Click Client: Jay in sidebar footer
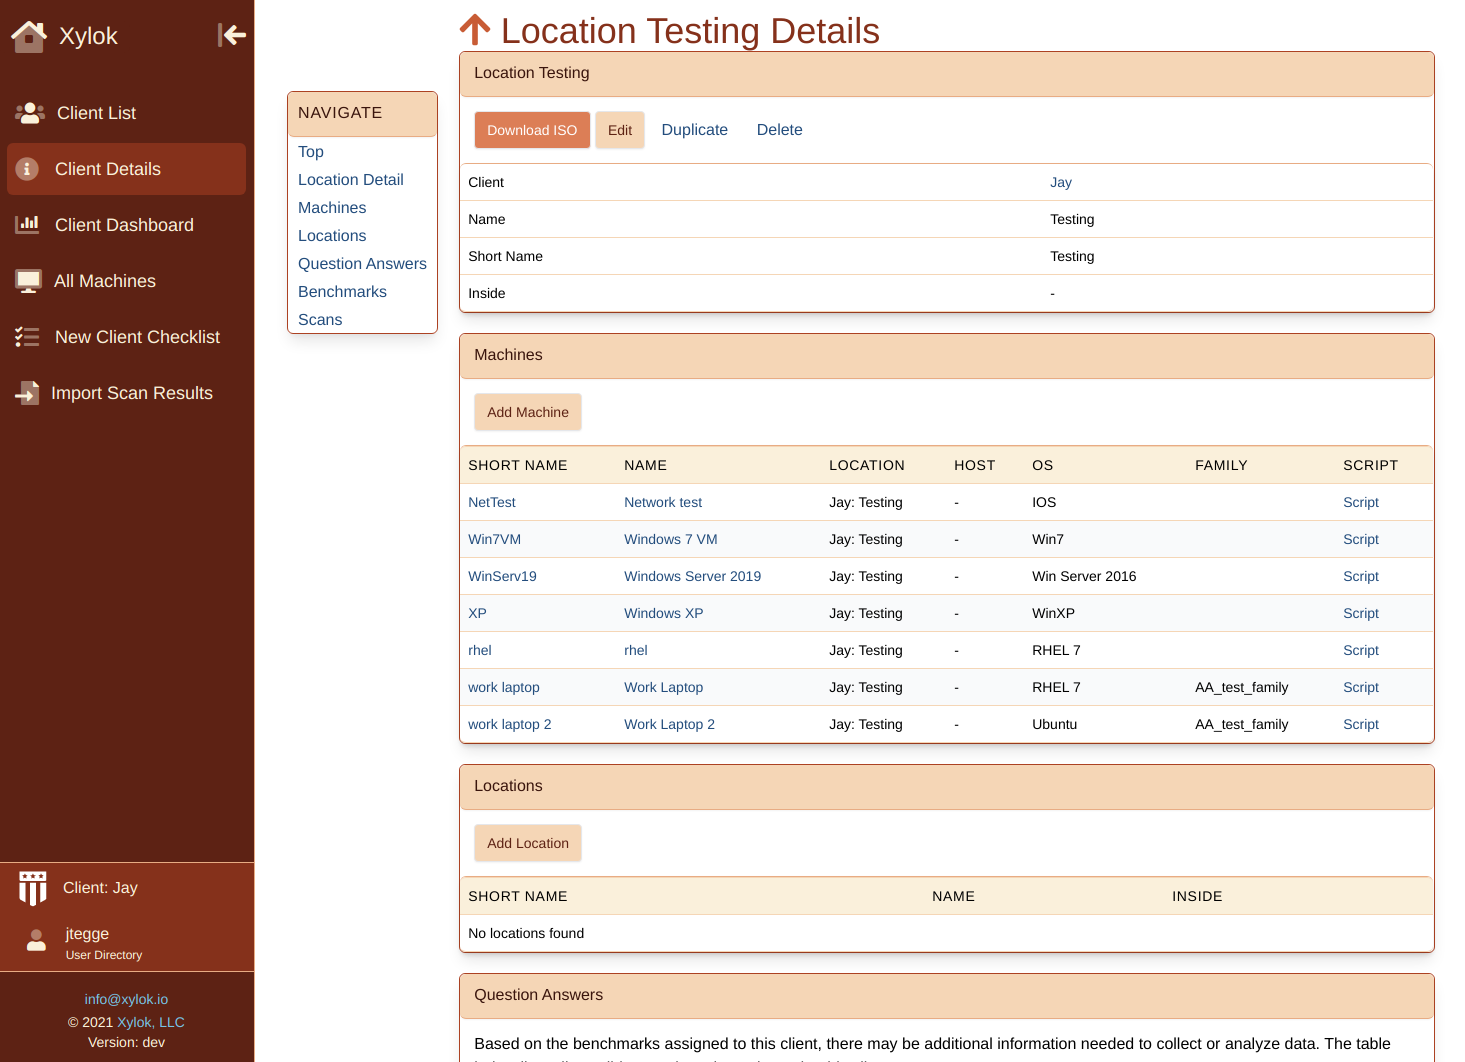This screenshot has height=1062, width=1465. pos(100,888)
